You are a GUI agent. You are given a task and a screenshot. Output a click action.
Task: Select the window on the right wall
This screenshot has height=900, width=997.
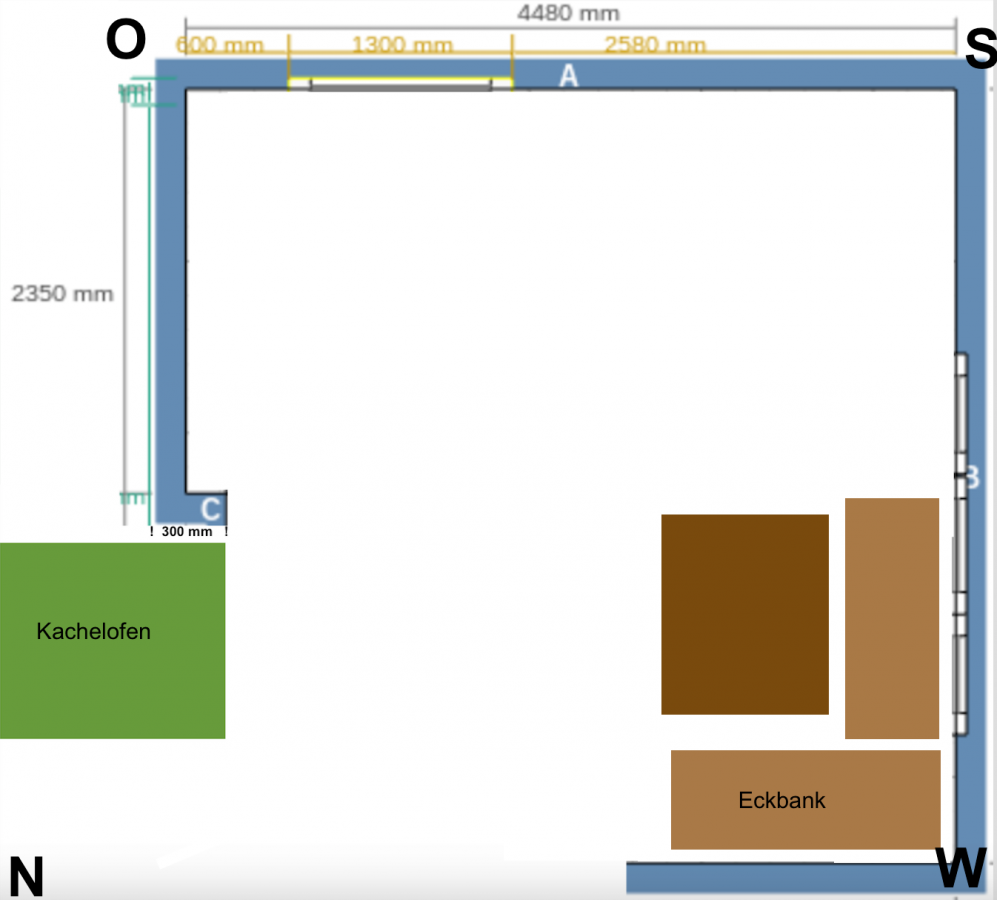[961, 545]
